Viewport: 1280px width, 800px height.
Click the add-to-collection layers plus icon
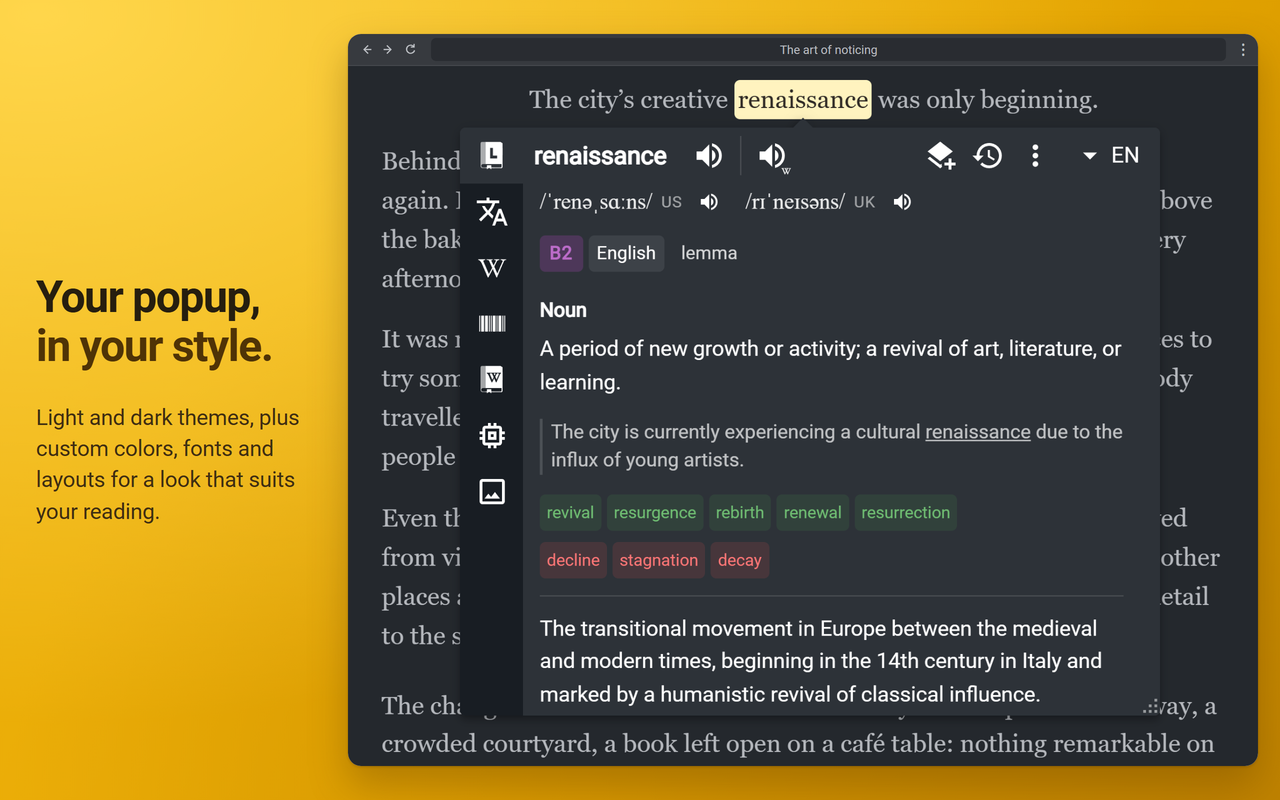940,156
